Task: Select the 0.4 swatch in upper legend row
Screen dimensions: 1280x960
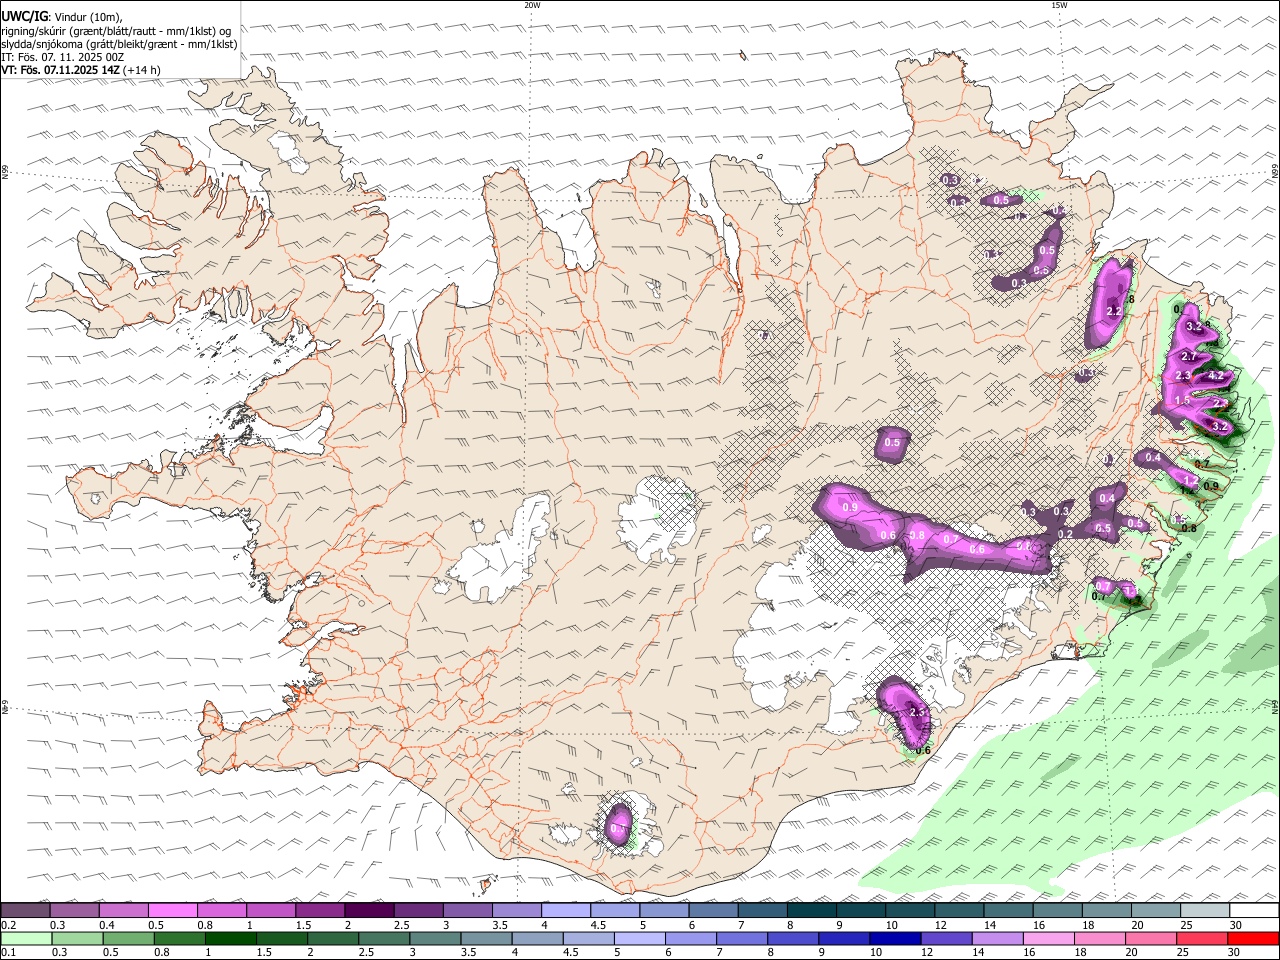Action: point(123,911)
